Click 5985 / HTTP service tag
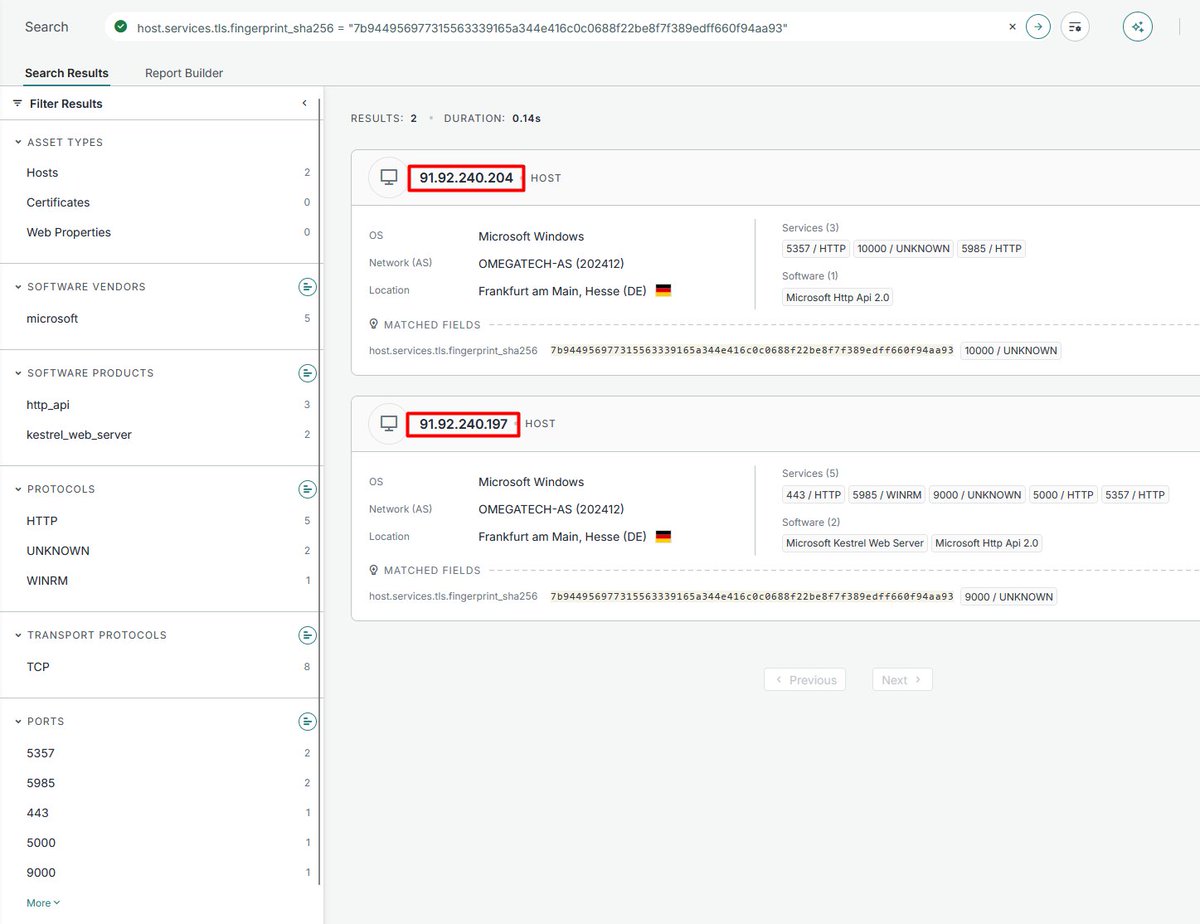 point(992,249)
